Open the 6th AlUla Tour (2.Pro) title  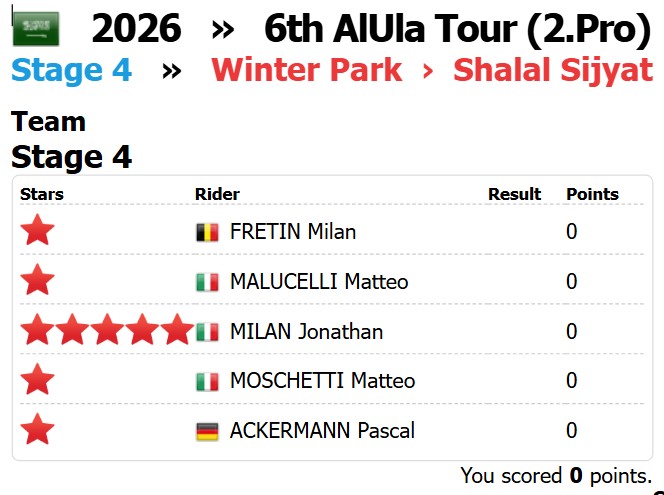click(x=457, y=30)
